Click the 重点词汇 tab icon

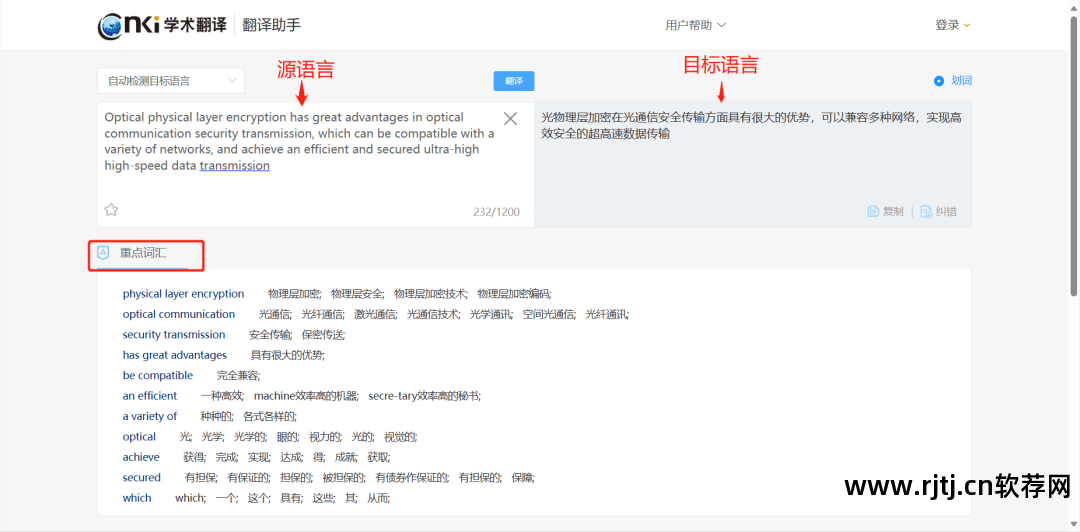click(x=104, y=252)
